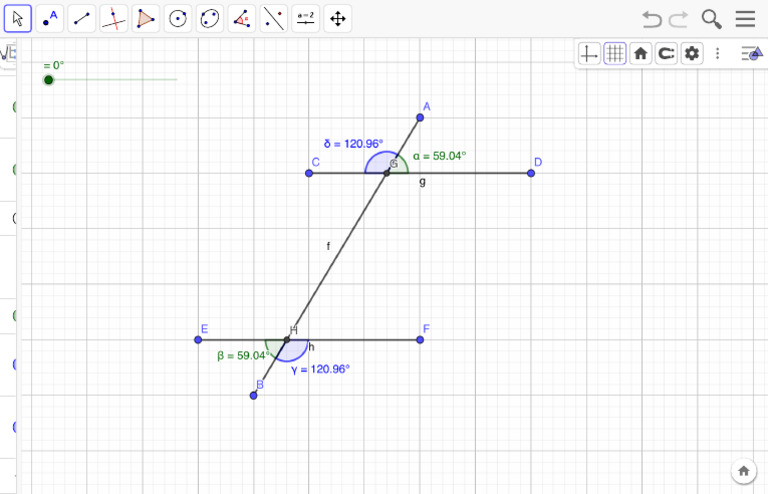Click on the green slider track
The height and width of the screenshot is (494, 768).
(x=113, y=79)
